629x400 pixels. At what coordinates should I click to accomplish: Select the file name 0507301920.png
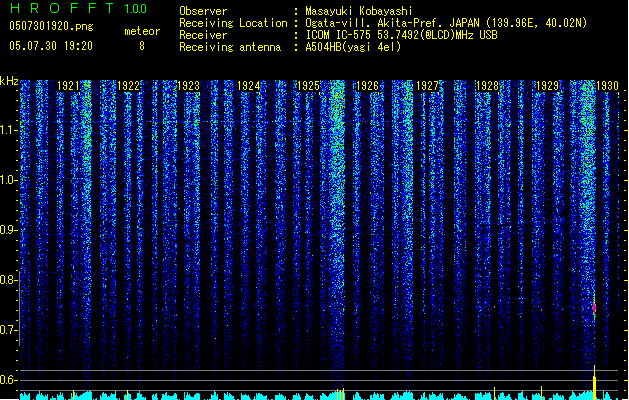(x=51, y=26)
